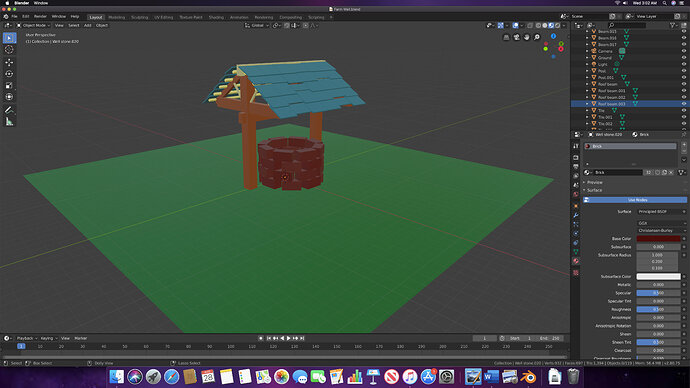690x388 pixels.
Task: Select the Annotate tool
Action: coord(9,110)
